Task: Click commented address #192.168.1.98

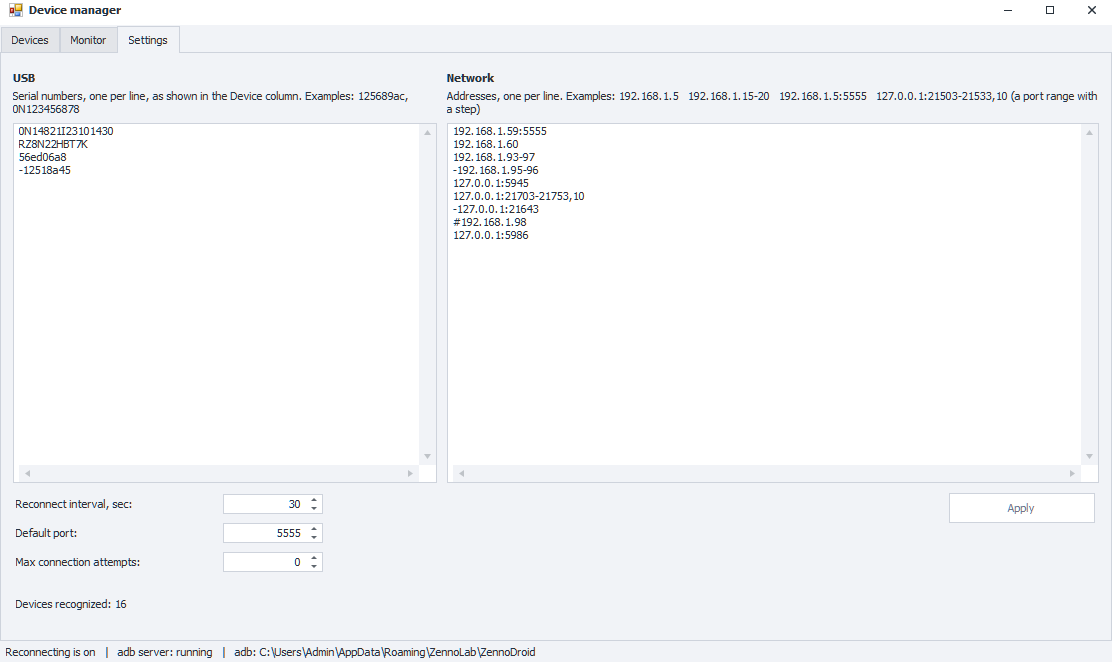Action: coord(490,222)
